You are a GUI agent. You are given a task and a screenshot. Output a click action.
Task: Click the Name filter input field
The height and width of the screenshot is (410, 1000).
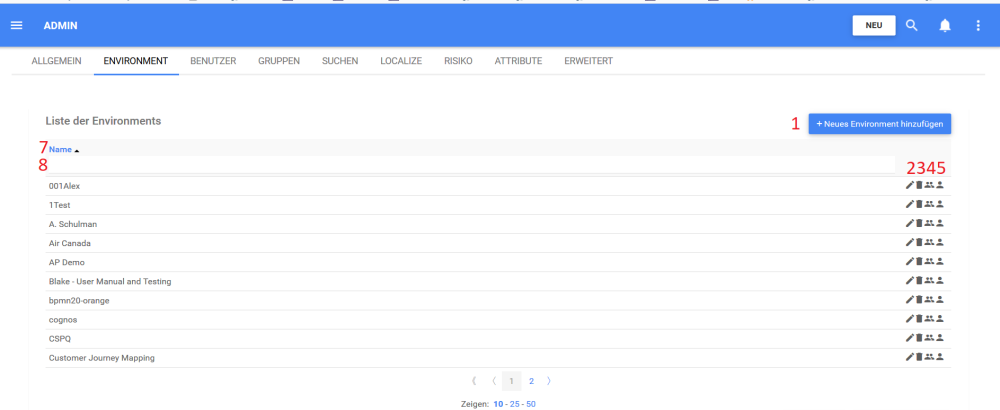(471, 165)
